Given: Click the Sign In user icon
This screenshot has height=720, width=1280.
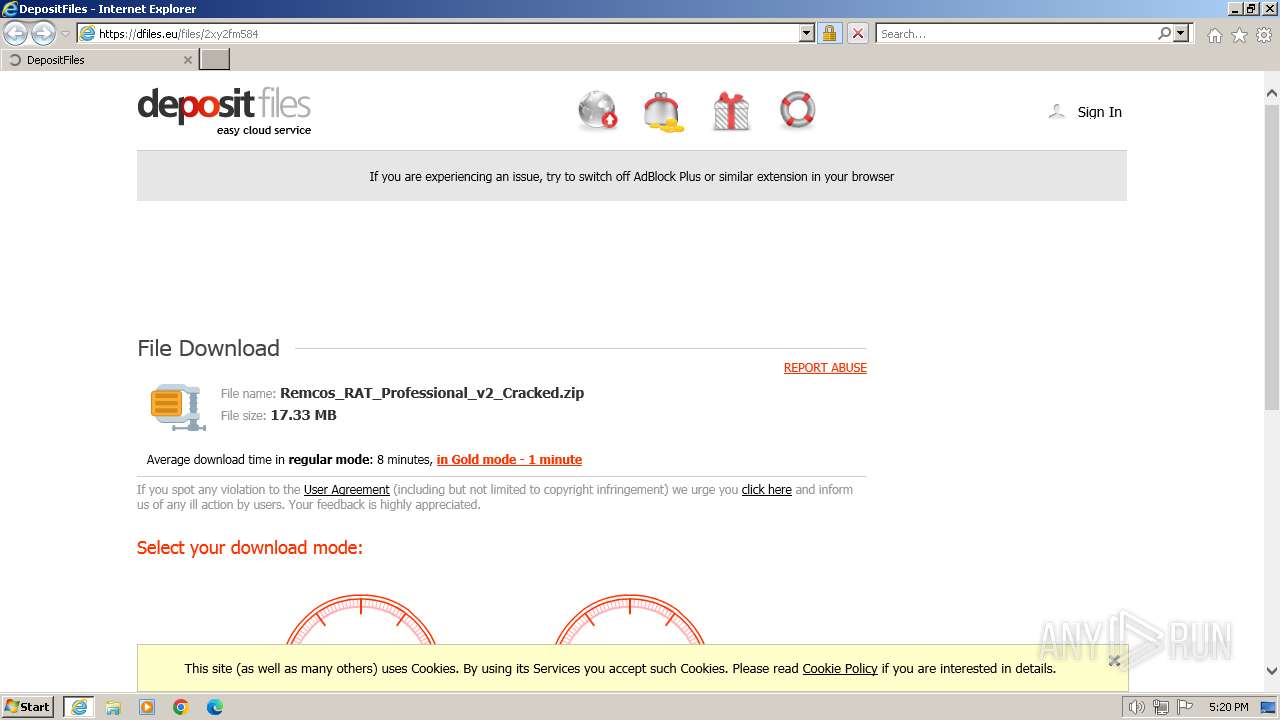Looking at the screenshot, I should pos(1056,112).
